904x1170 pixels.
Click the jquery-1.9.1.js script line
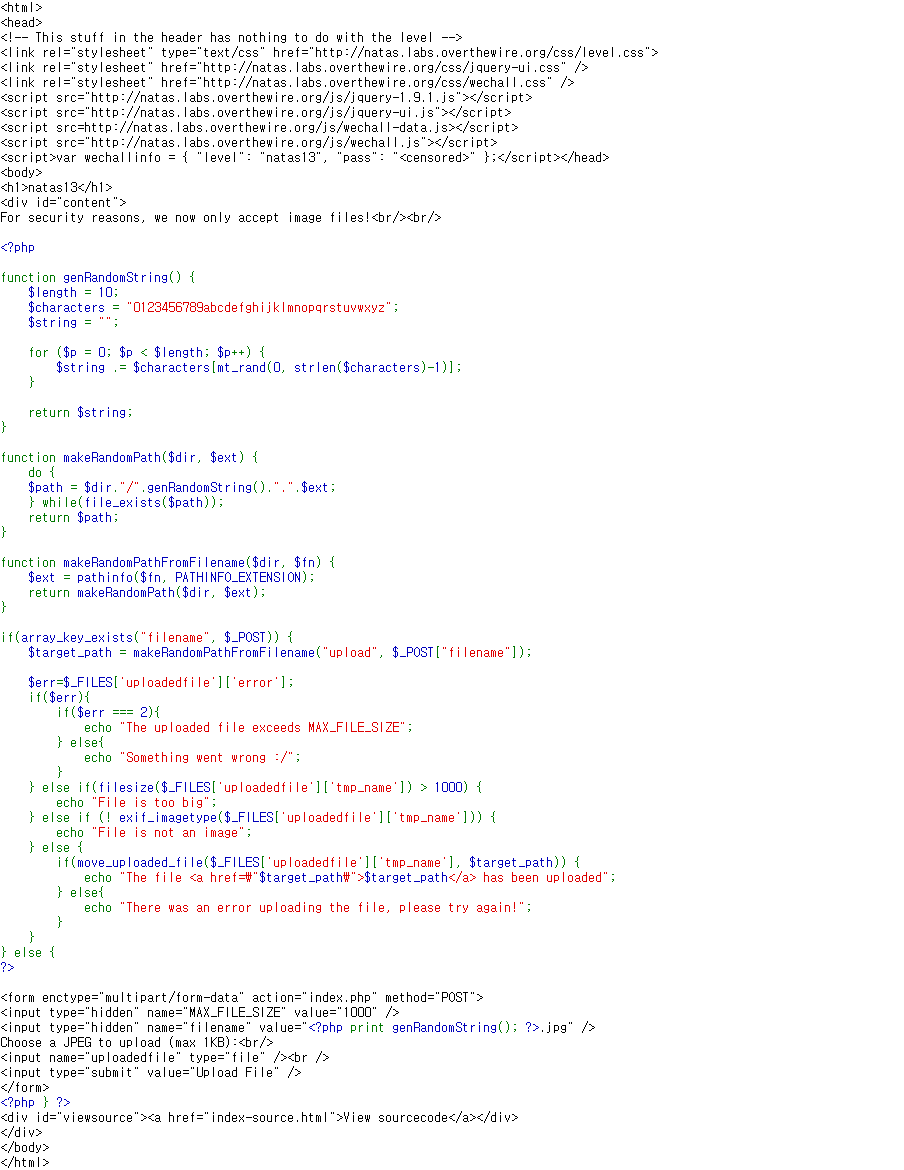click(266, 98)
